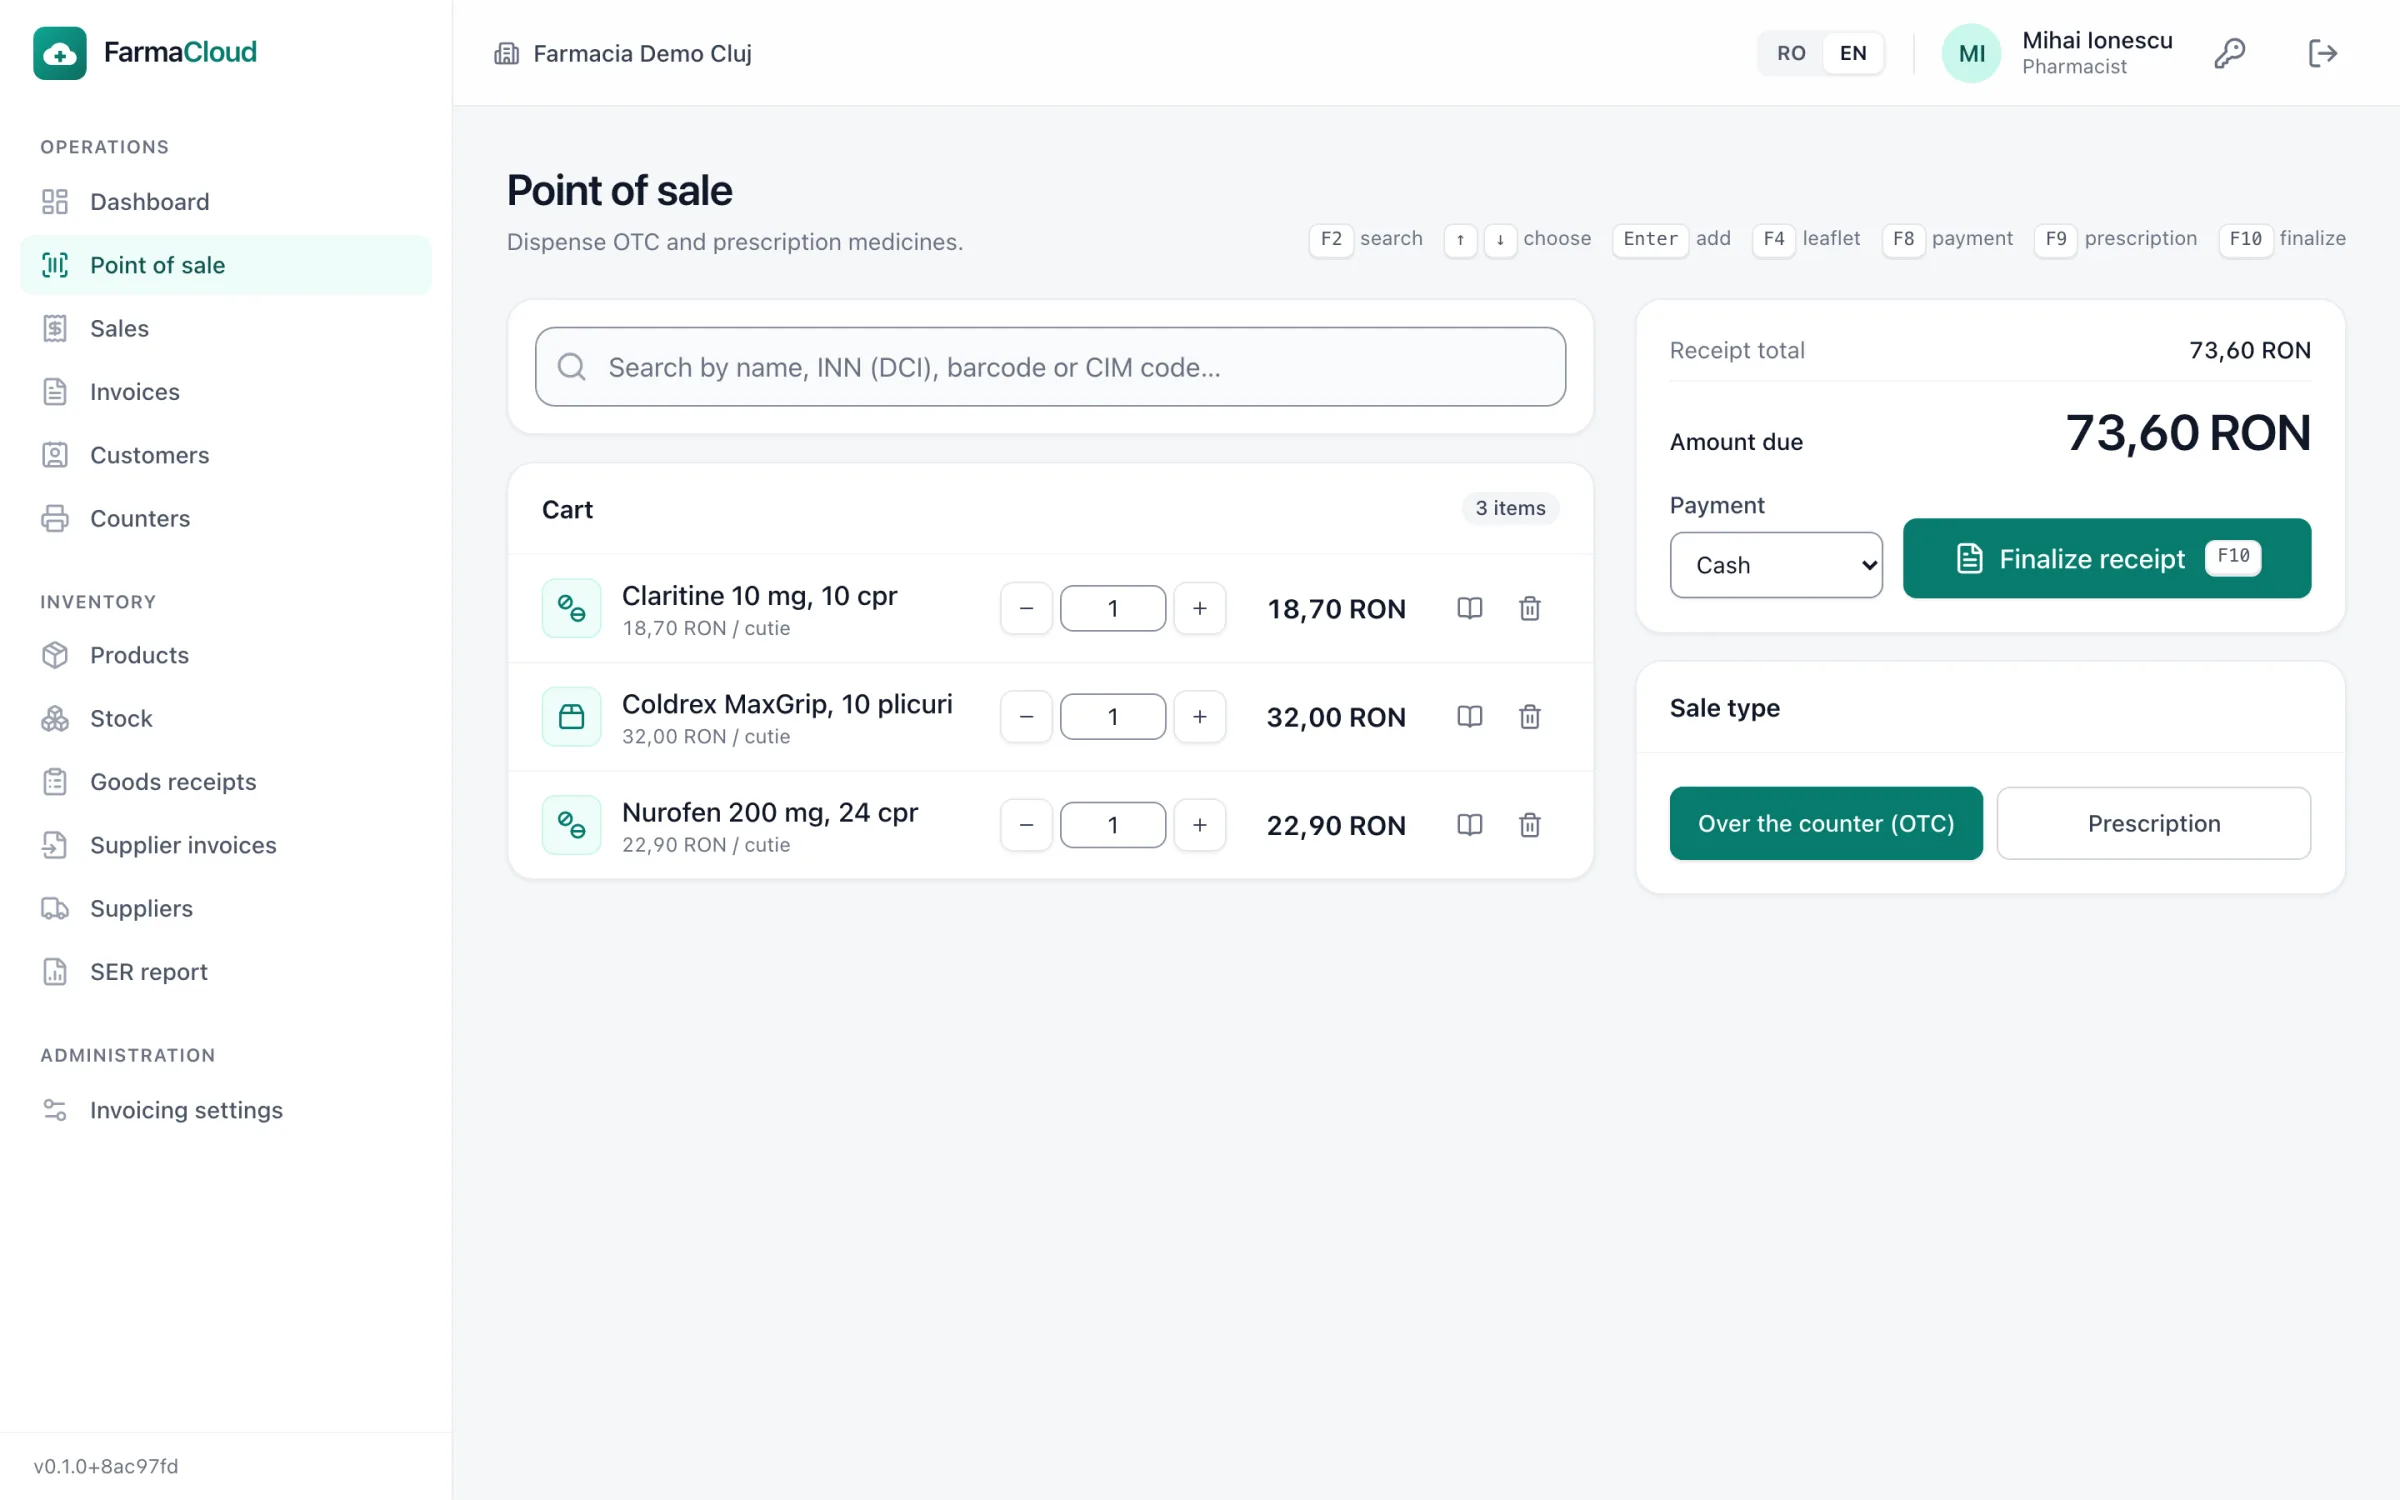Screen dimensions: 2400x1500
Task: Focus the product search field
Action: coord(1050,367)
